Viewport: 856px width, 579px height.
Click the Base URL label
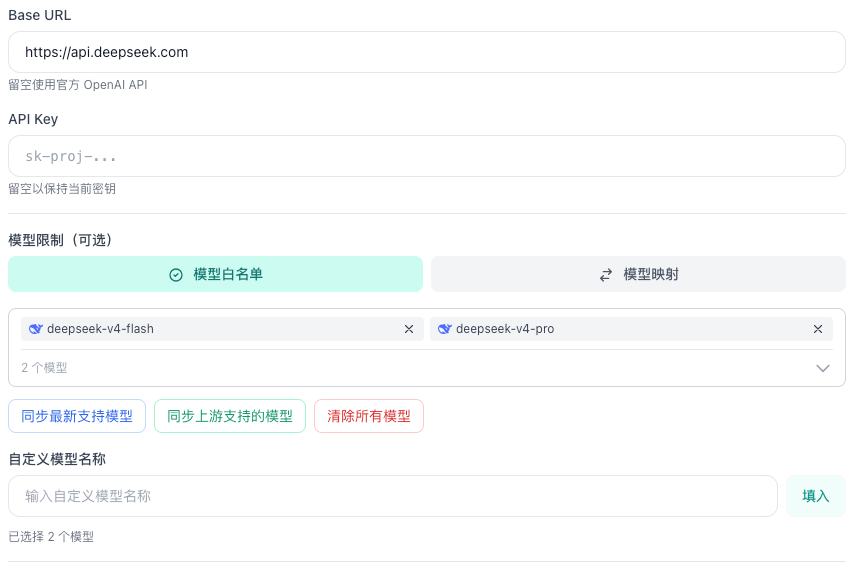tap(39, 15)
